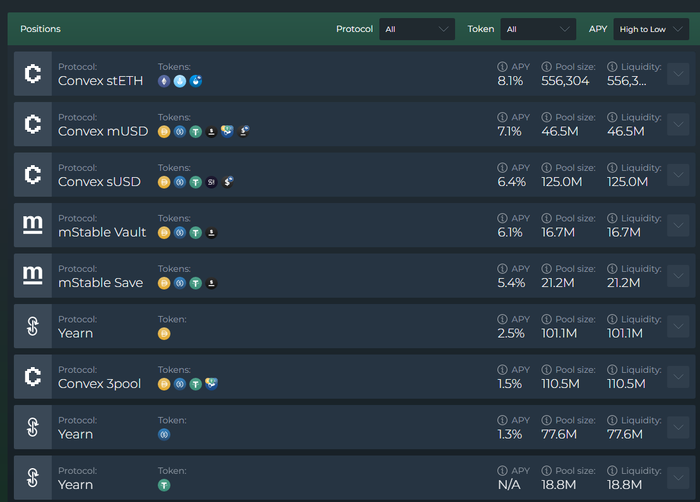Click the USDT token icon in Convex mUSD

tap(196, 132)
